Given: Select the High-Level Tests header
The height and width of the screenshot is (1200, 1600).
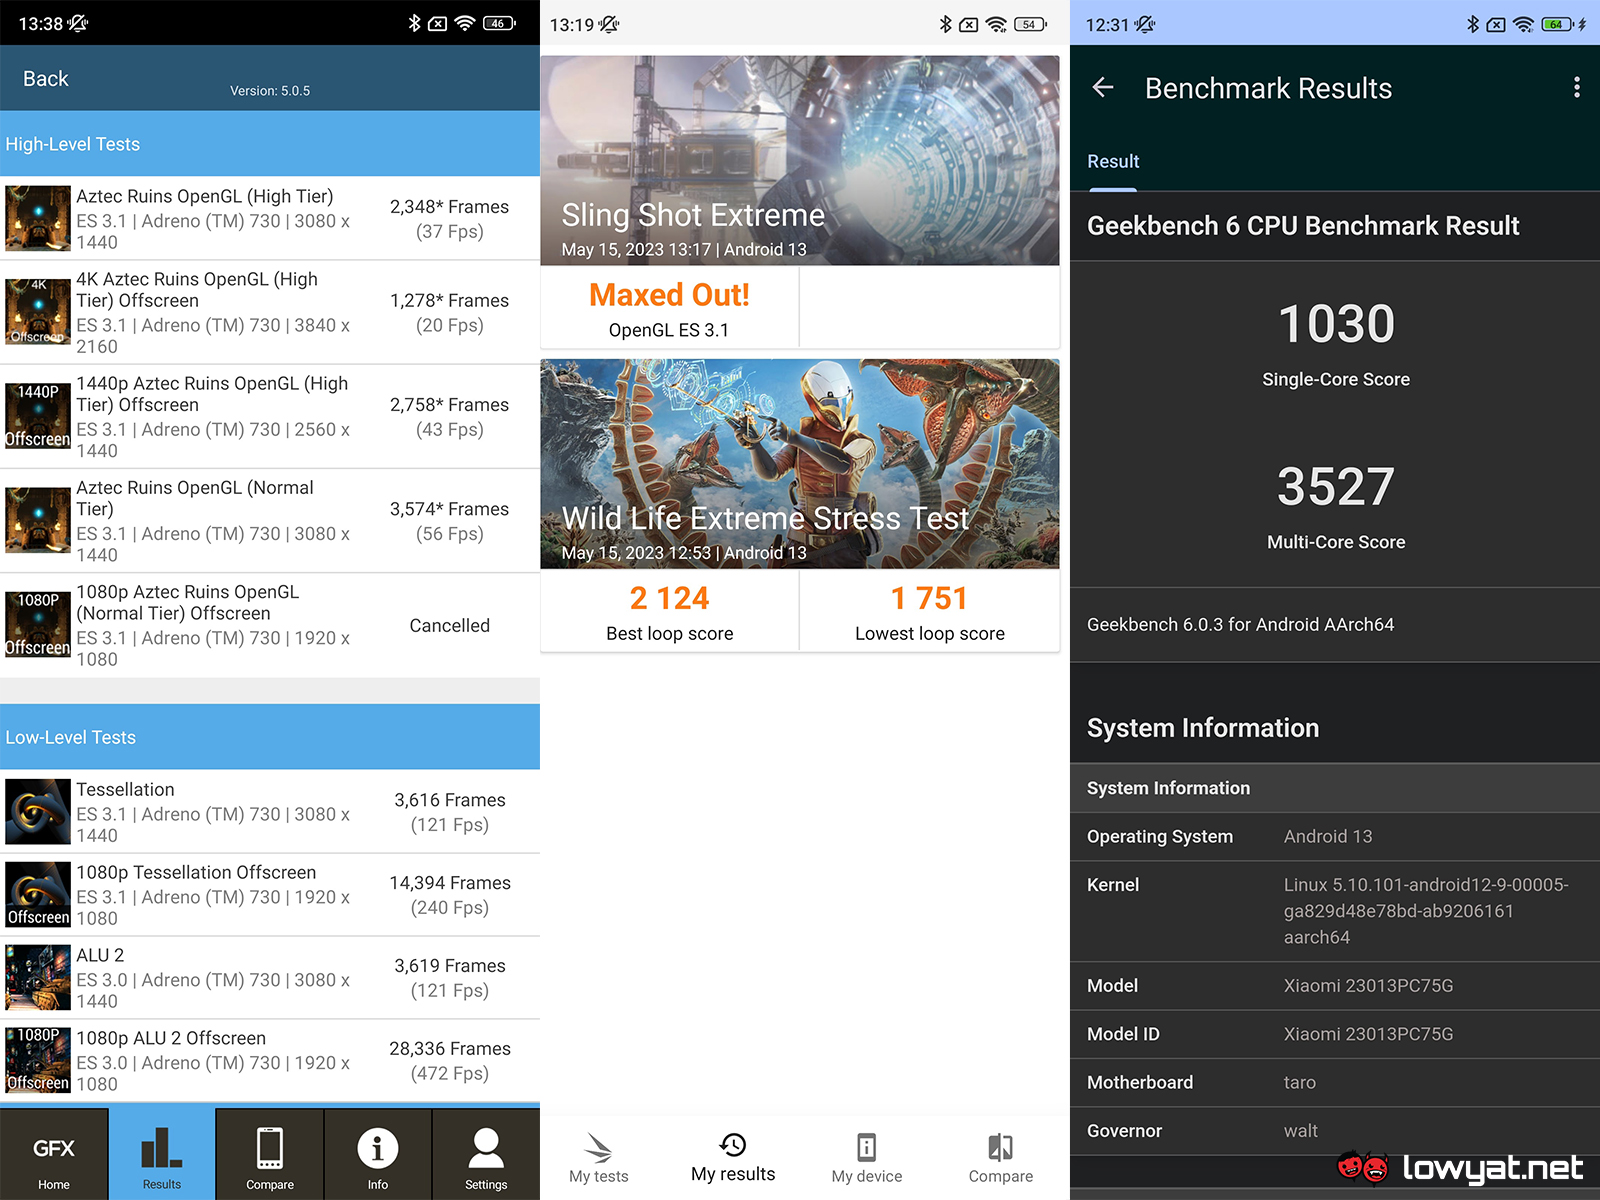Looking at the screenshot, I should point(270,144).
